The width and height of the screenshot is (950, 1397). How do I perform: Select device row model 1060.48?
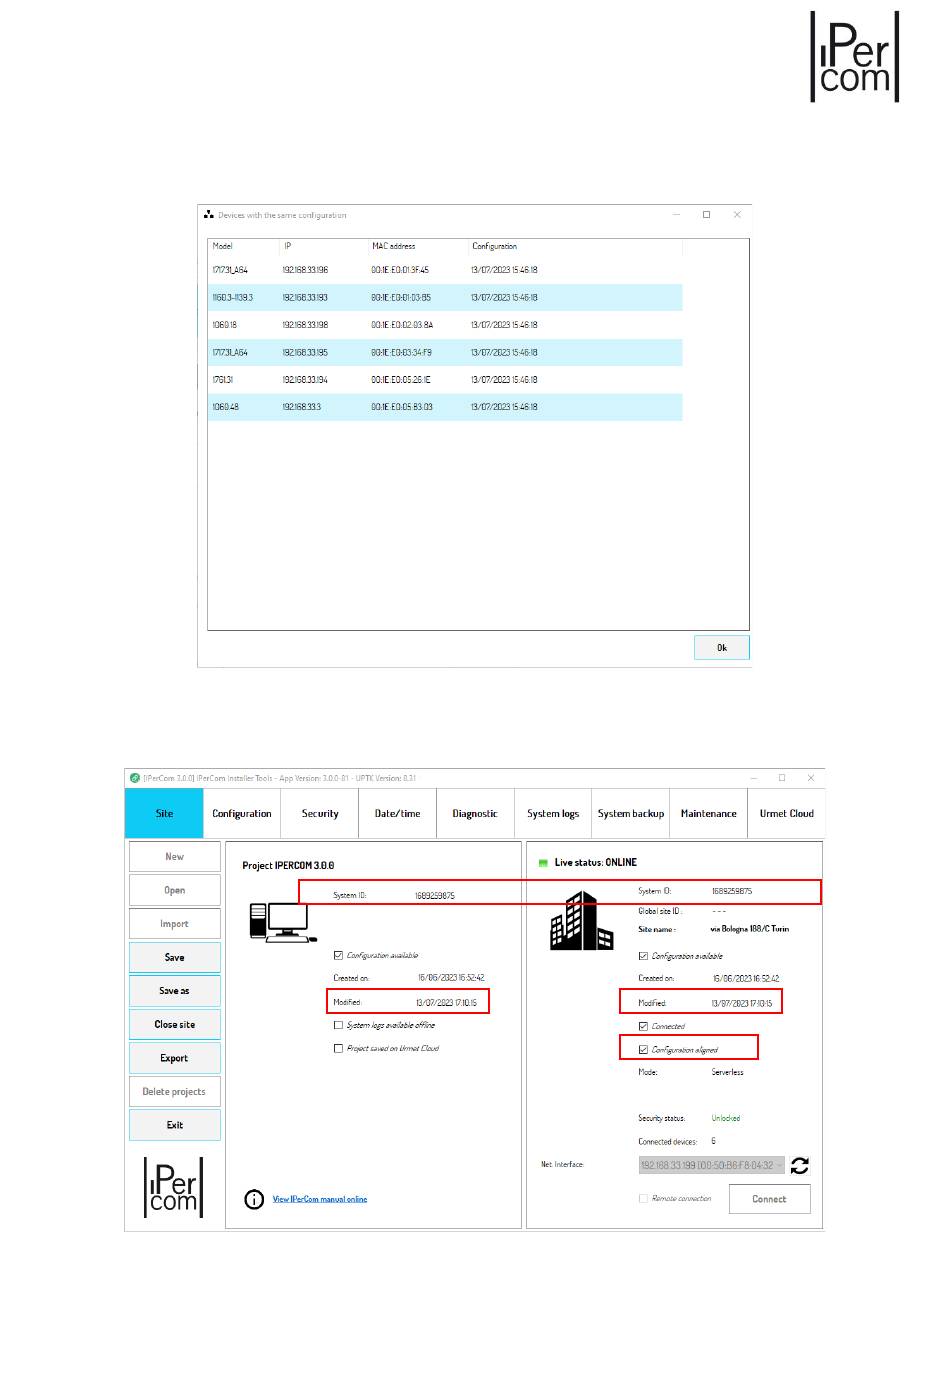(x=445, y=407)
